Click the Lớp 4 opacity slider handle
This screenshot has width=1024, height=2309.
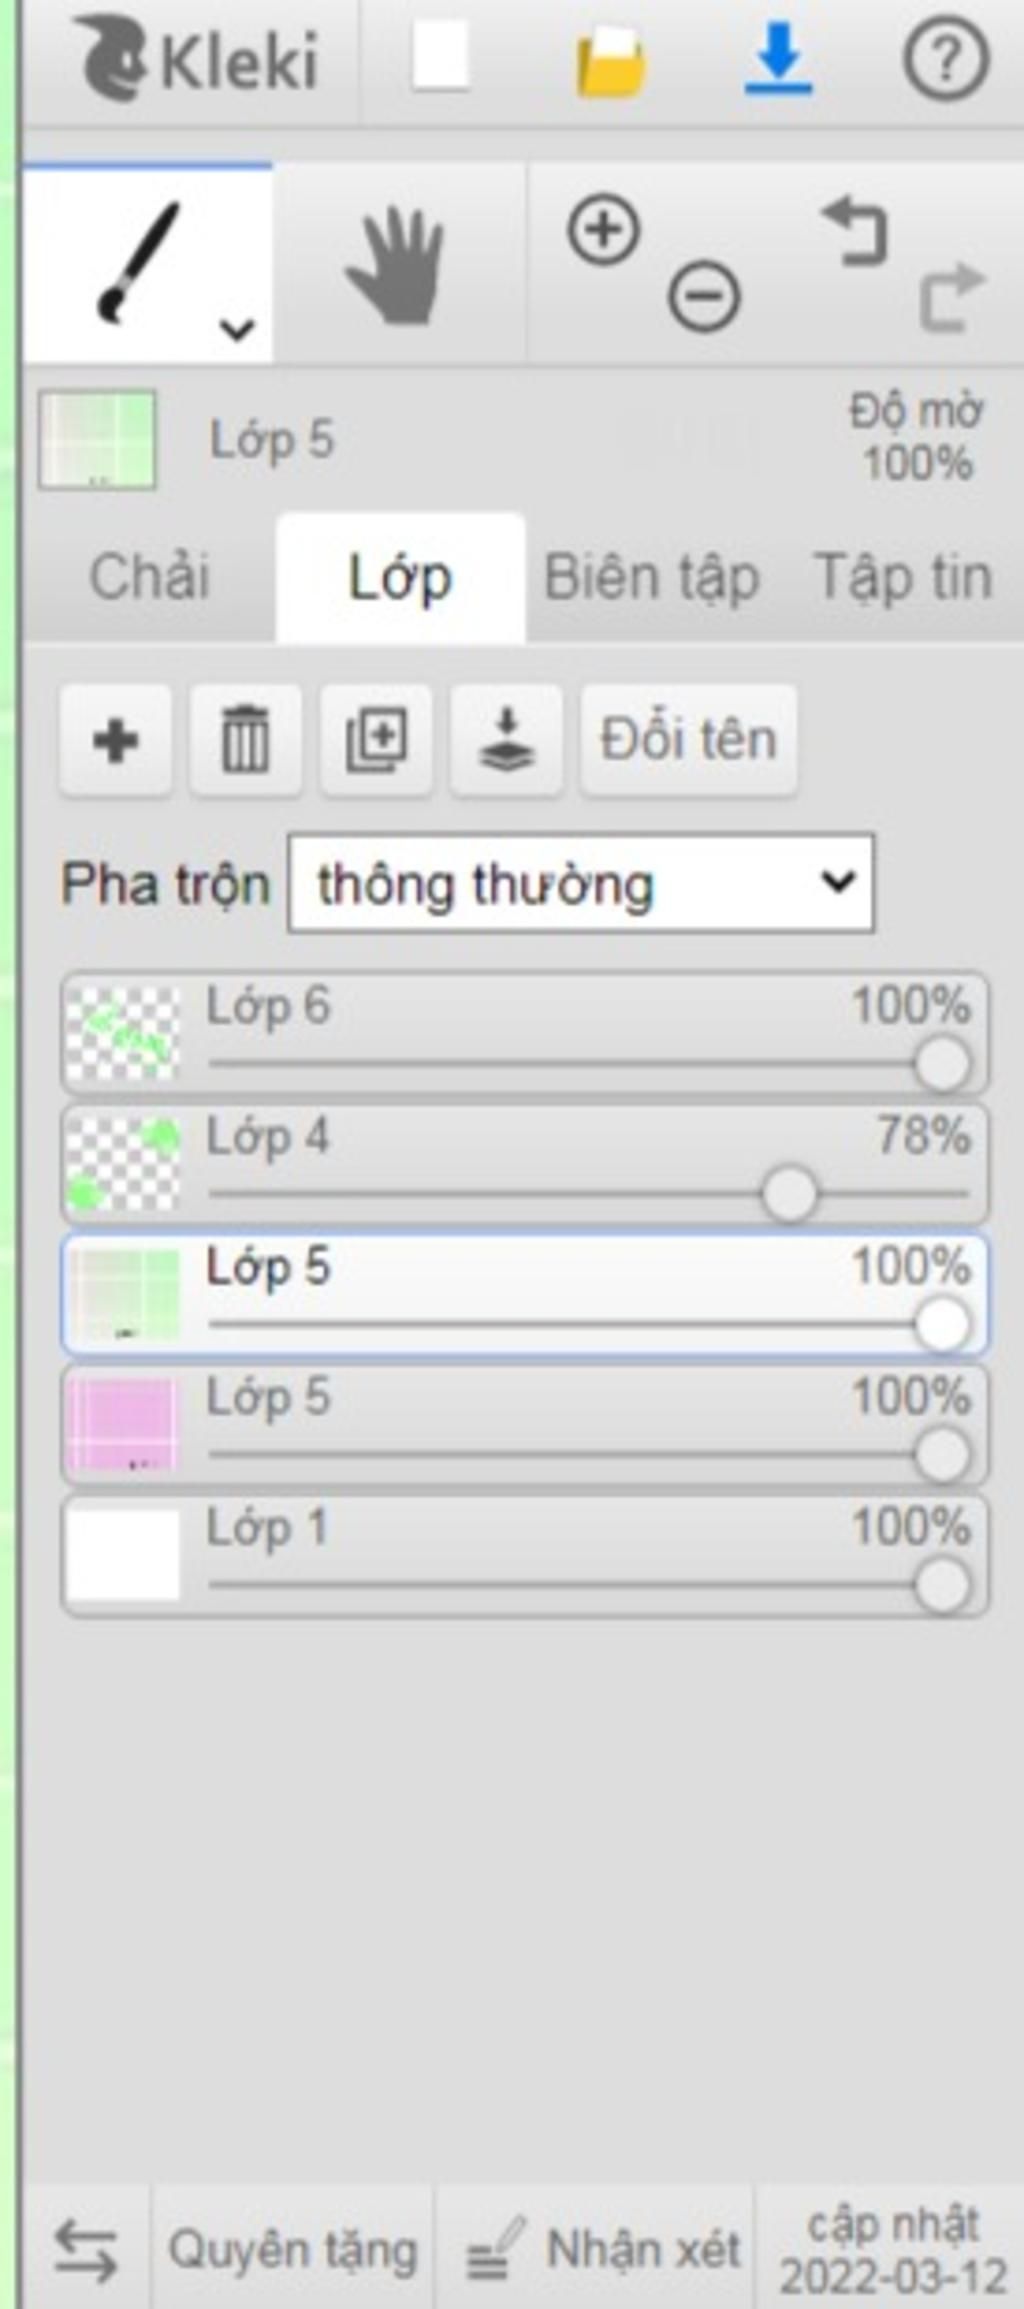tap(788, 1194)
